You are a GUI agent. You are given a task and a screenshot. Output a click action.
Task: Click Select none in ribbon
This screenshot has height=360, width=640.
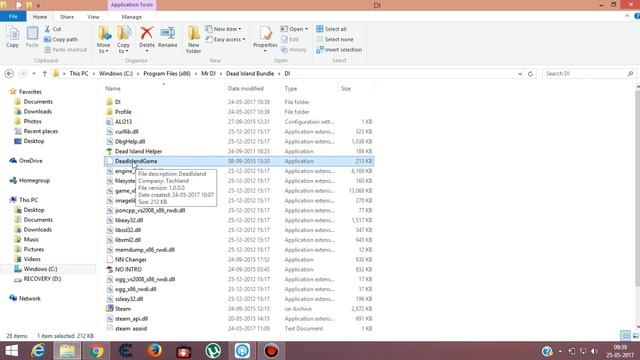coord(335,40)
